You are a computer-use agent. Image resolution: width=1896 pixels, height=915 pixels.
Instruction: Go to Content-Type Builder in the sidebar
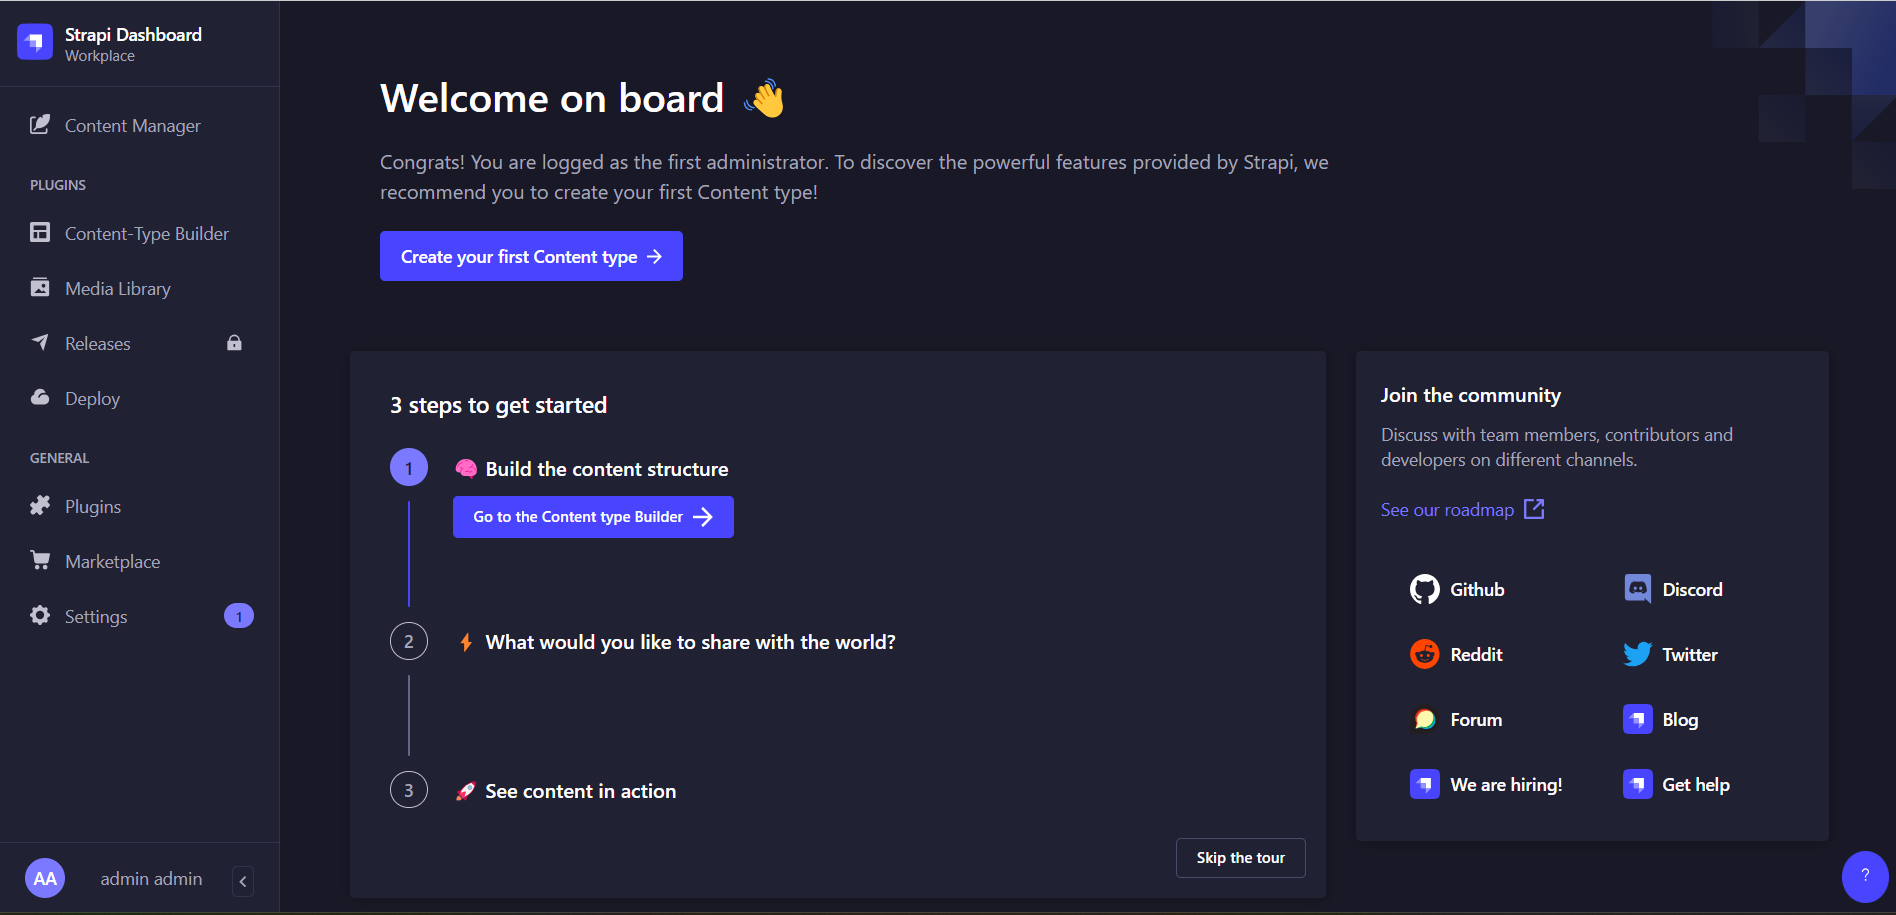[146, 234]
